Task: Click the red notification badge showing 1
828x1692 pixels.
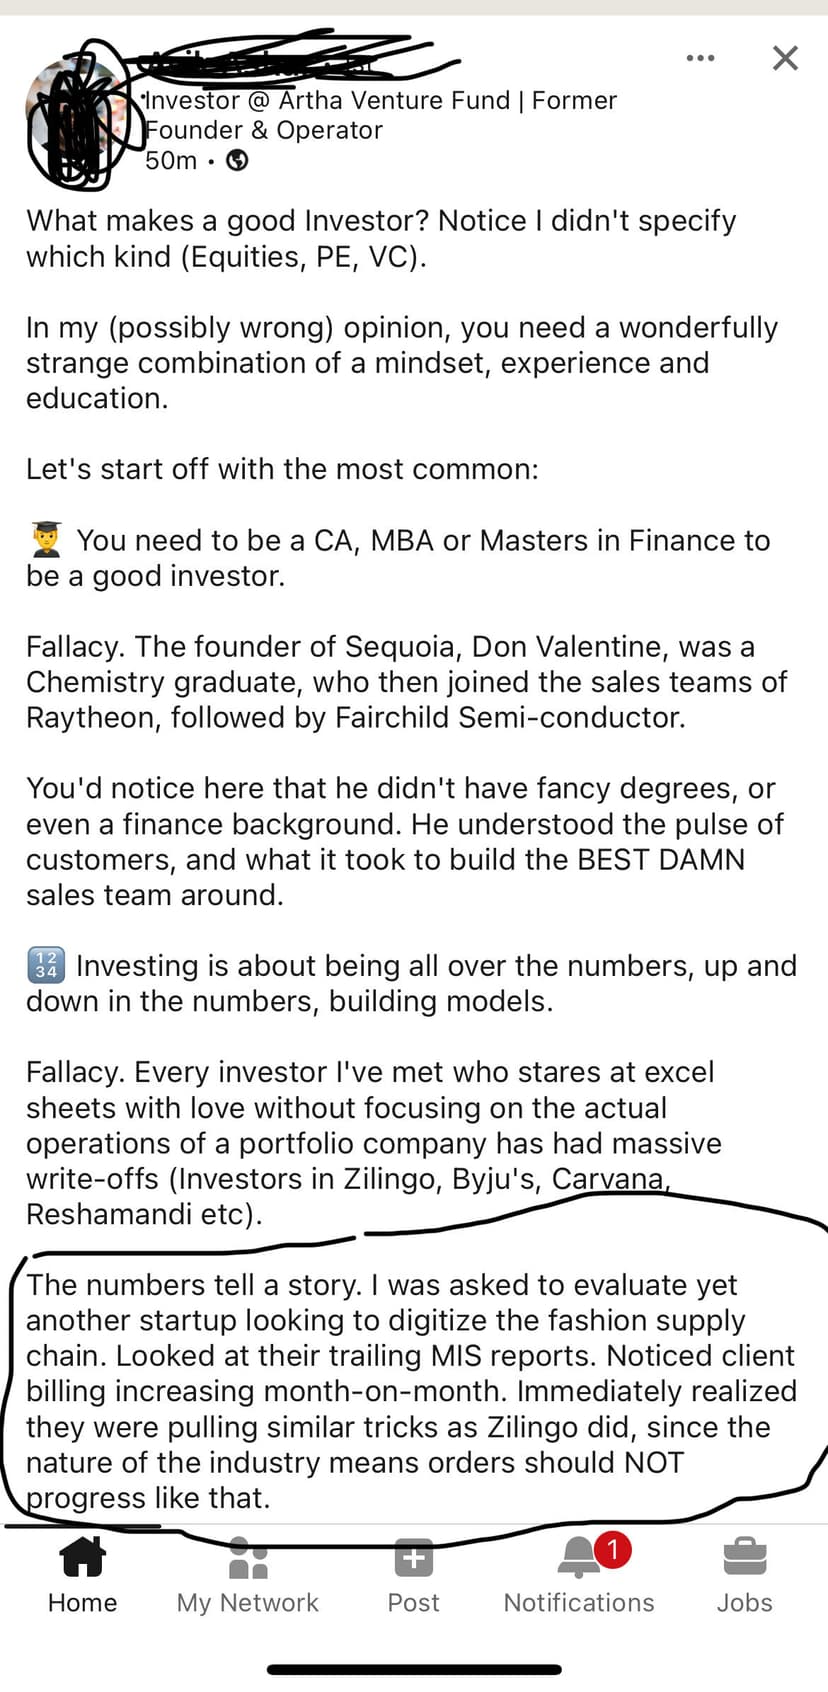Action: [x=612, y=1549]
